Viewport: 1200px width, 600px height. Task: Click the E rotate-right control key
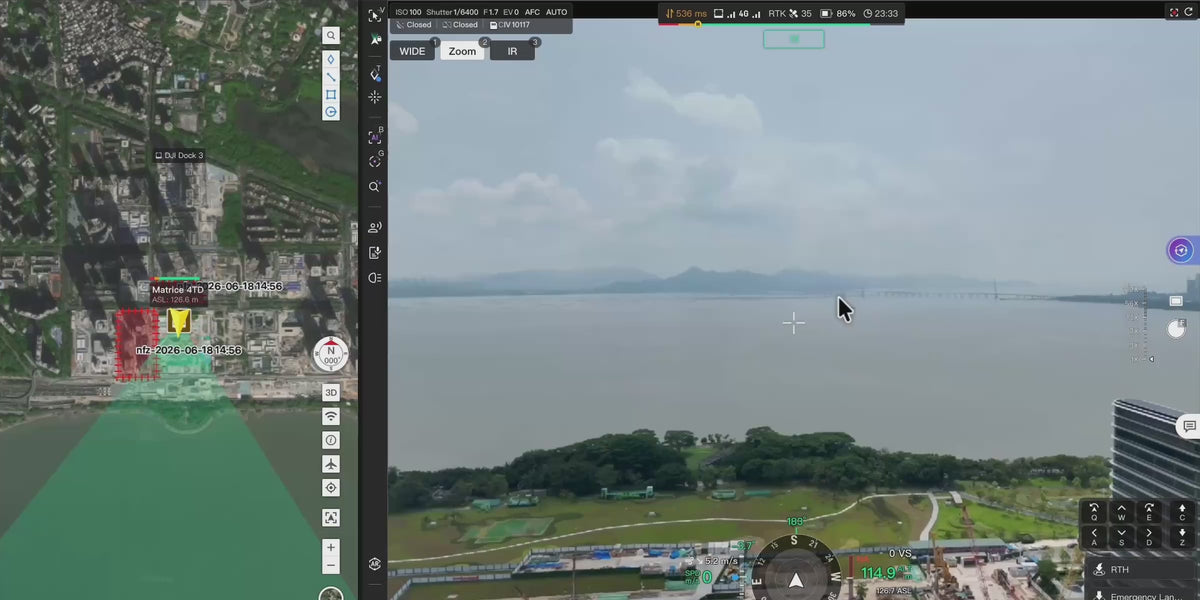click(x=1149, y=511)
